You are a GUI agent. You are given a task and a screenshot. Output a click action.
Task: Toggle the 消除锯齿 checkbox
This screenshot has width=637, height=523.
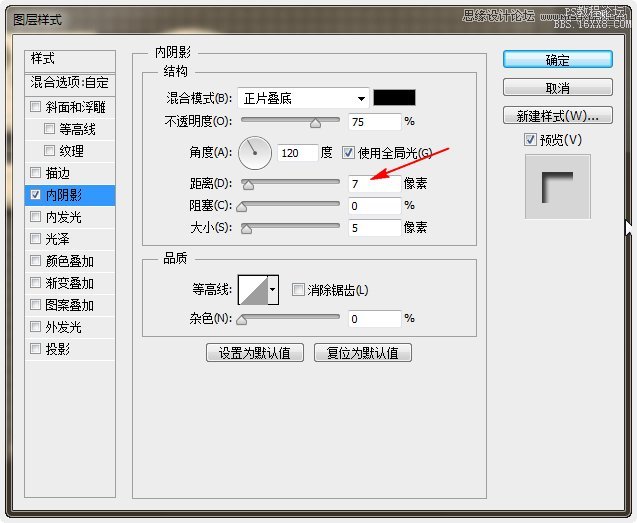298,290
